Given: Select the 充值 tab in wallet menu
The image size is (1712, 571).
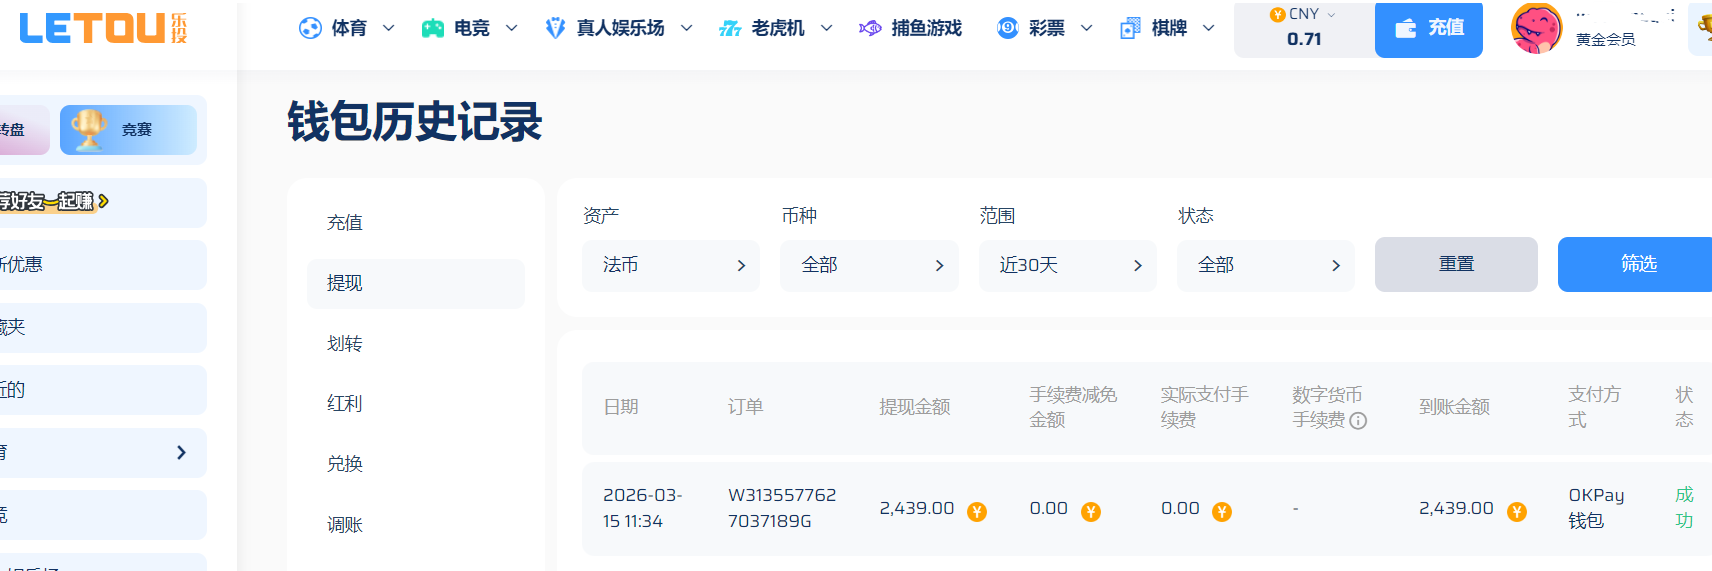Looking at the screenshot, I should [345, 223].
